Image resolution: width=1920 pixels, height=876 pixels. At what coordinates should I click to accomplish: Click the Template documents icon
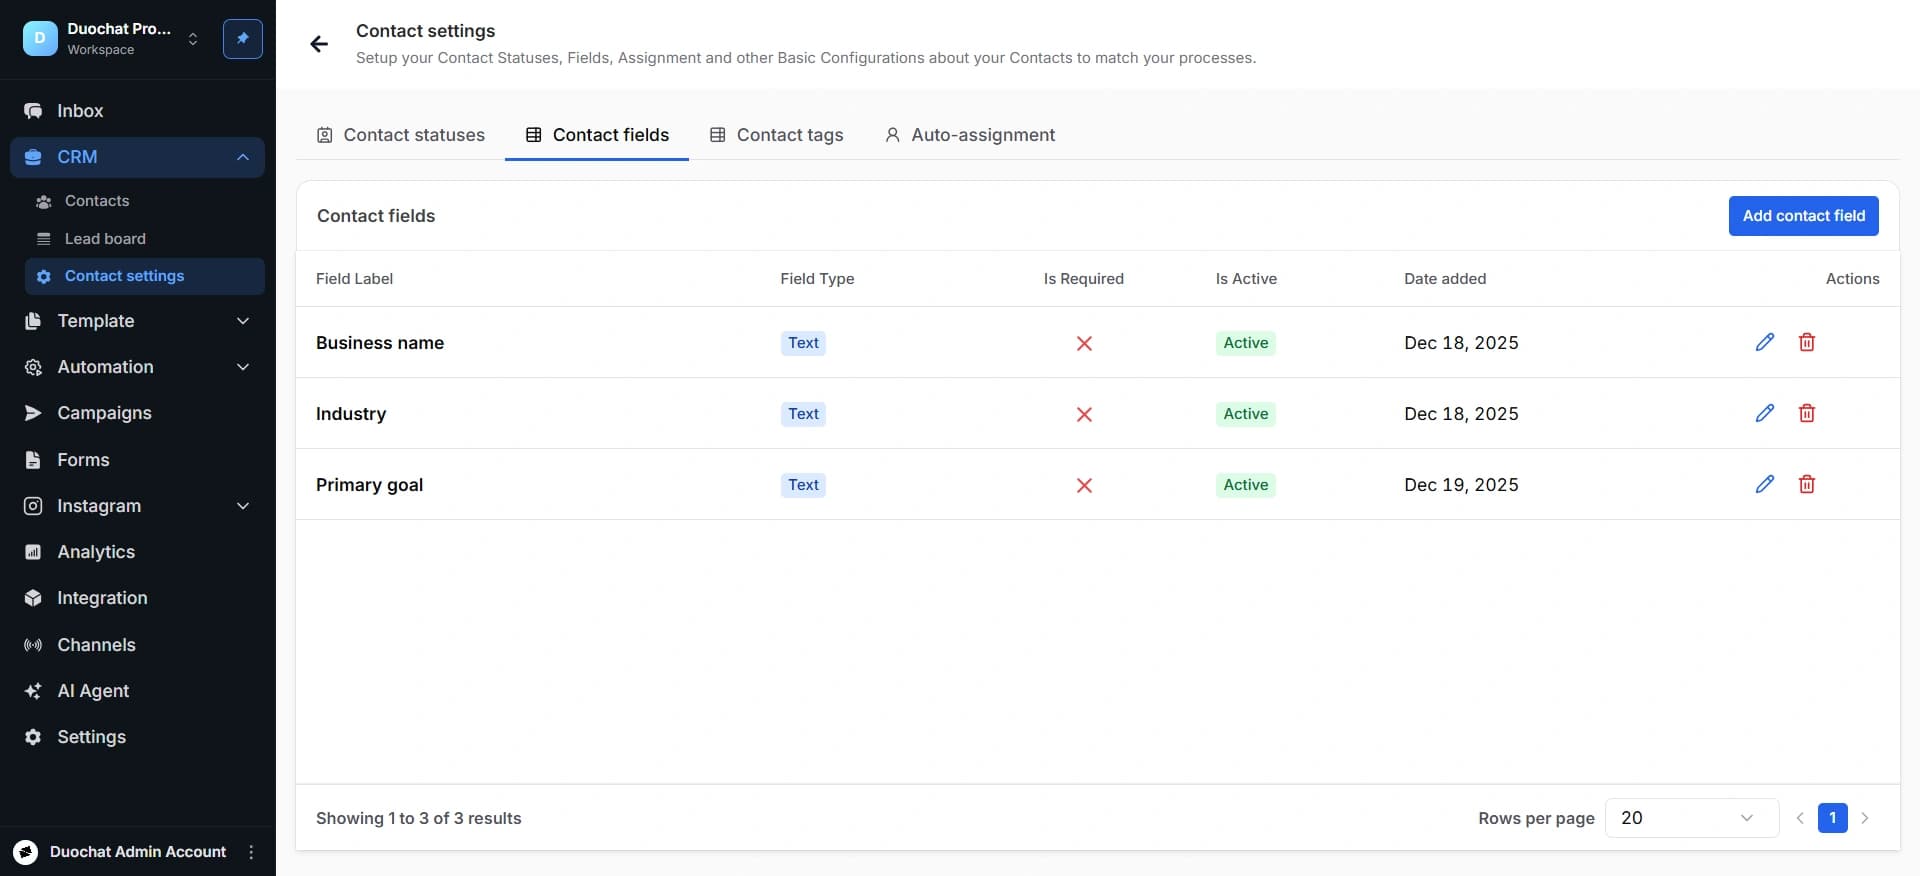[33, 321]
